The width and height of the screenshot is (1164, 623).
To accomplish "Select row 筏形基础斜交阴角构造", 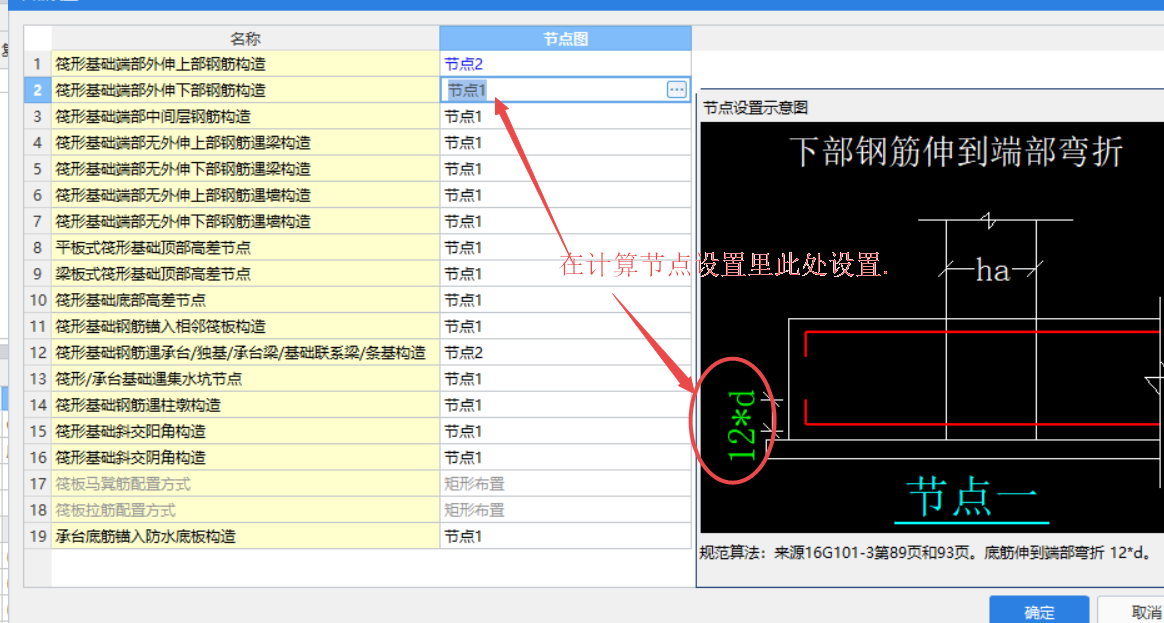I will [x=246, y=457].
